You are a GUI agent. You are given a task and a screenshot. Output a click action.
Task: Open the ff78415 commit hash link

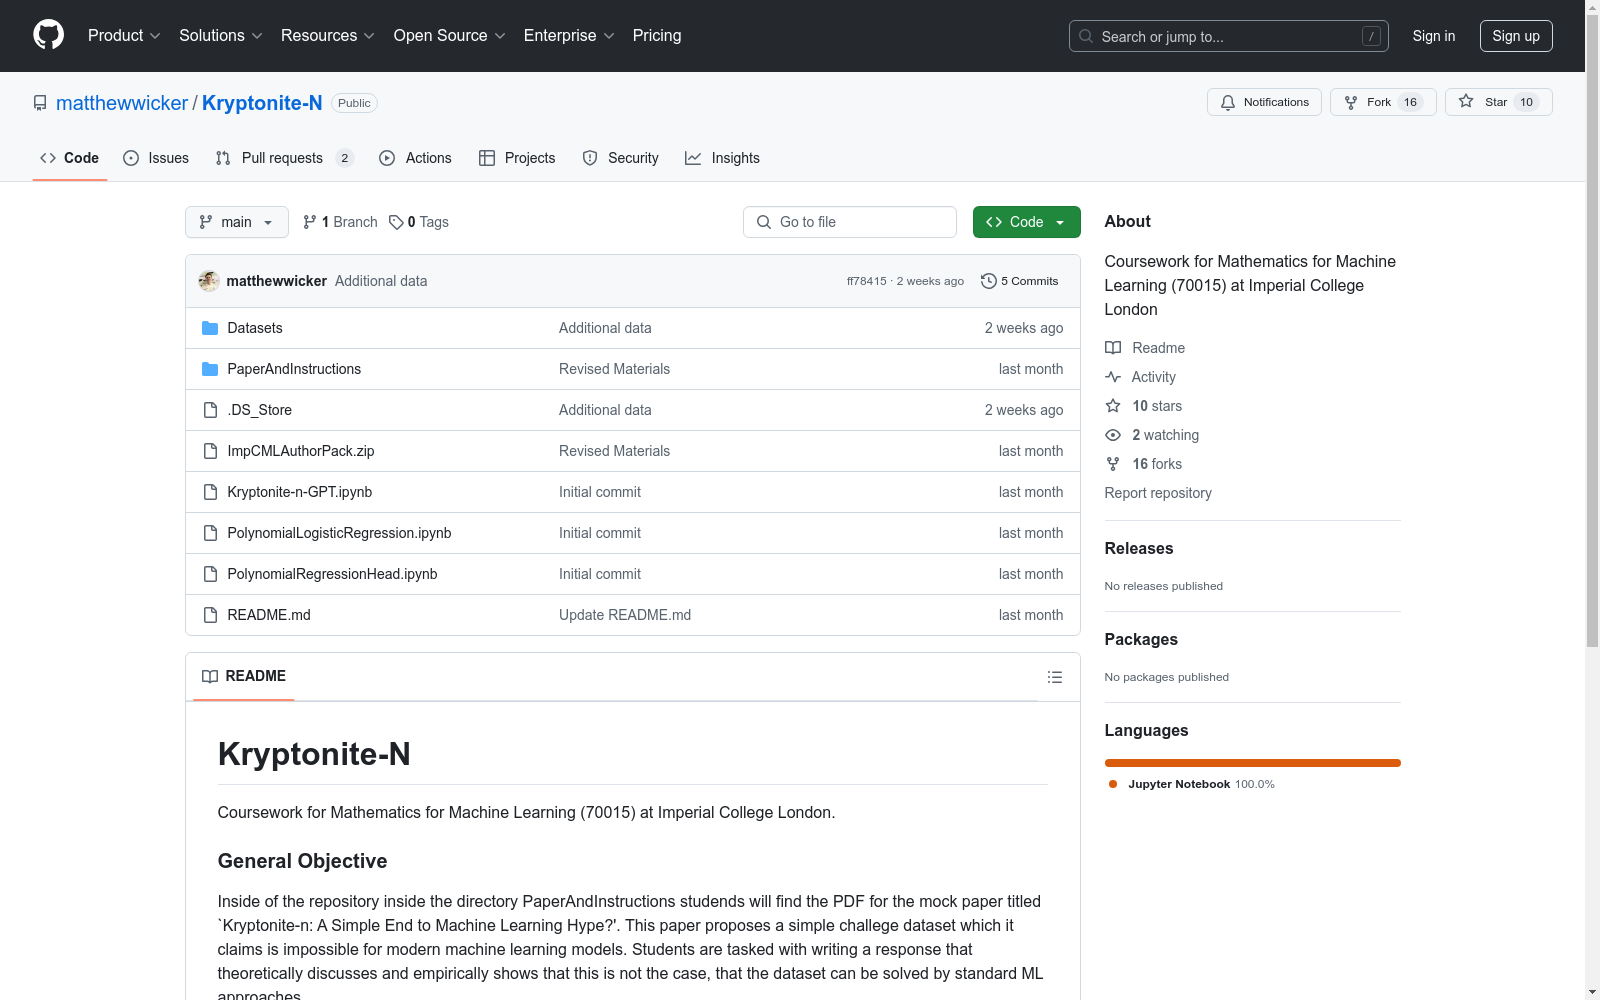[866, 281]
